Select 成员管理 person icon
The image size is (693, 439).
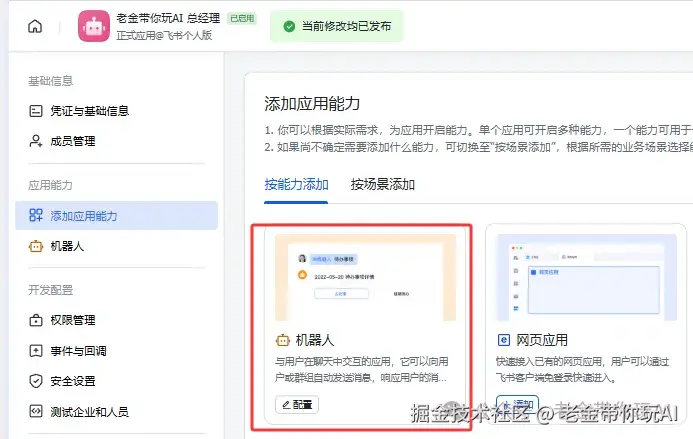pyautogui.click(x=36, y=141)
